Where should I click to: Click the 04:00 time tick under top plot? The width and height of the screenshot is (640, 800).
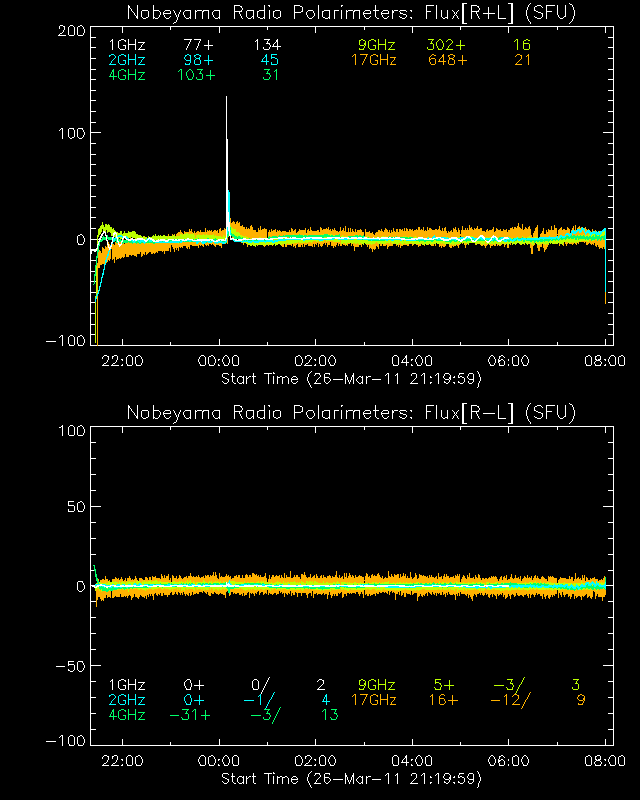click(x=412, y=361)
